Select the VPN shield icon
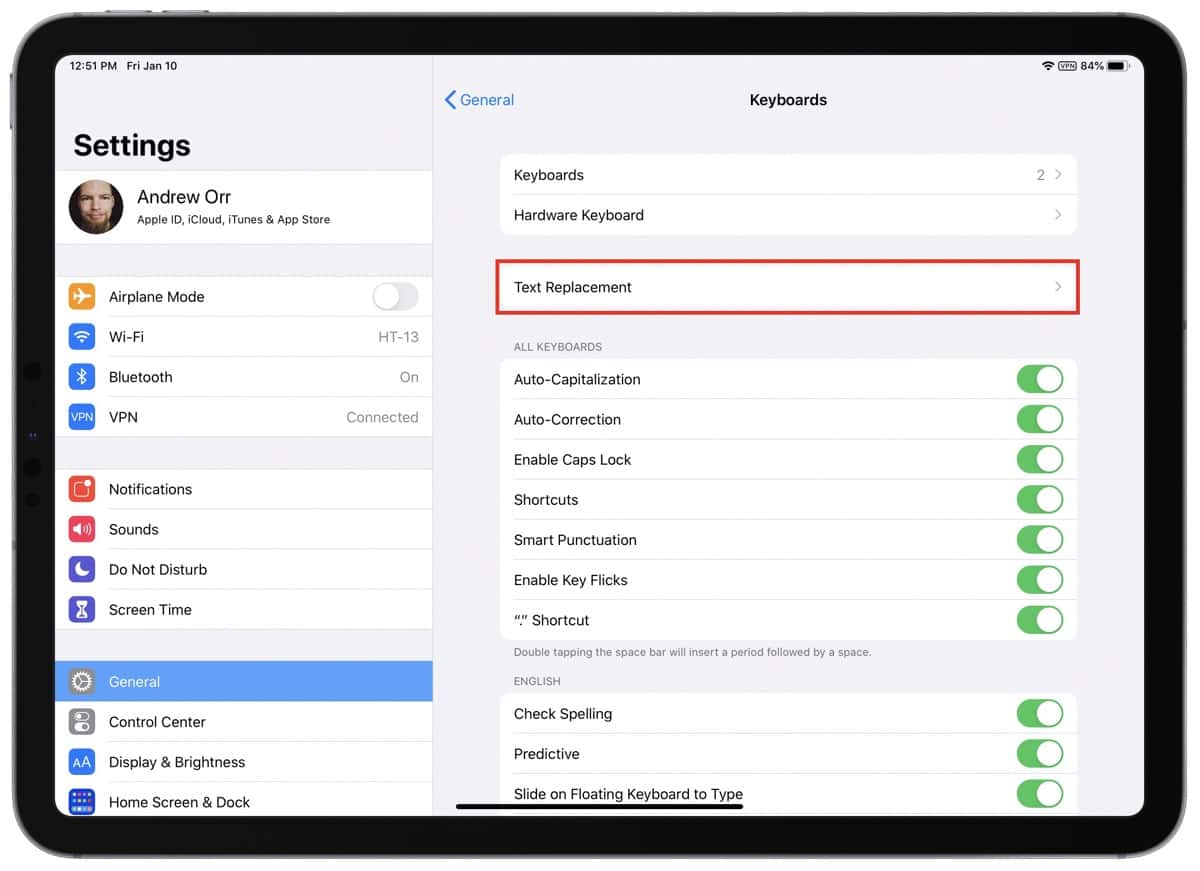The width and height of the screenshot is (1200, 871). pyautogui.click(x=81, y=417)
